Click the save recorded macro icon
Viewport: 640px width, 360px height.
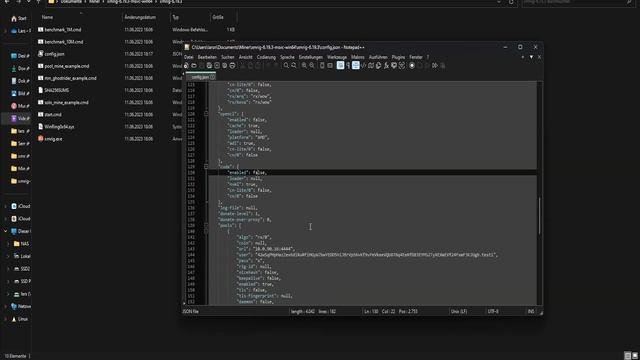pos(443,65)
